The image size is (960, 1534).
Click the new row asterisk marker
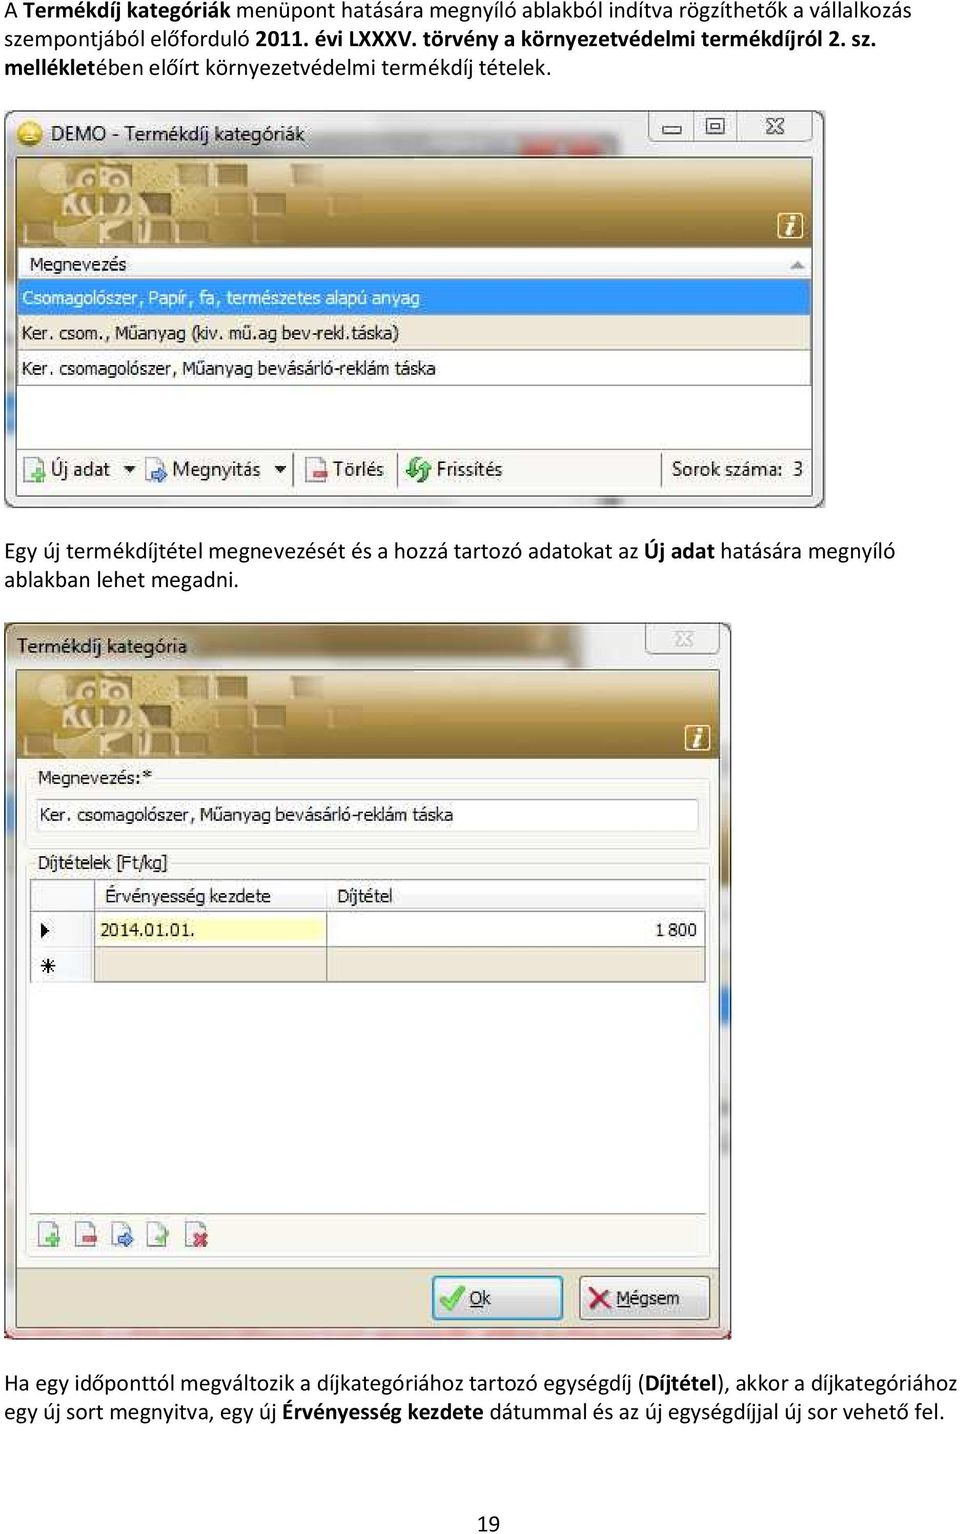[47, 965]
